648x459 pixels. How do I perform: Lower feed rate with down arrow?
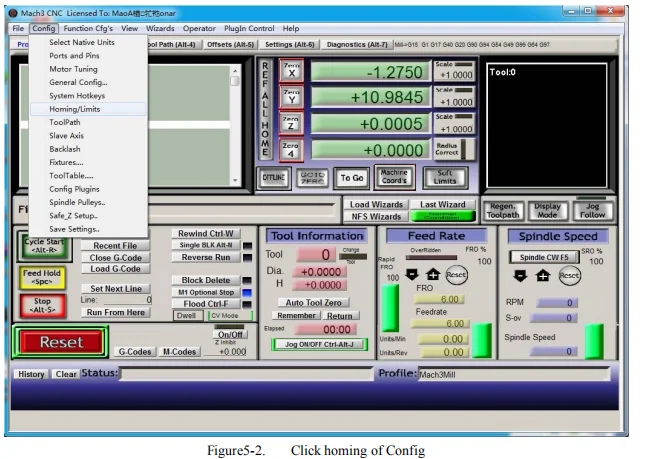(x=412, y=274)
